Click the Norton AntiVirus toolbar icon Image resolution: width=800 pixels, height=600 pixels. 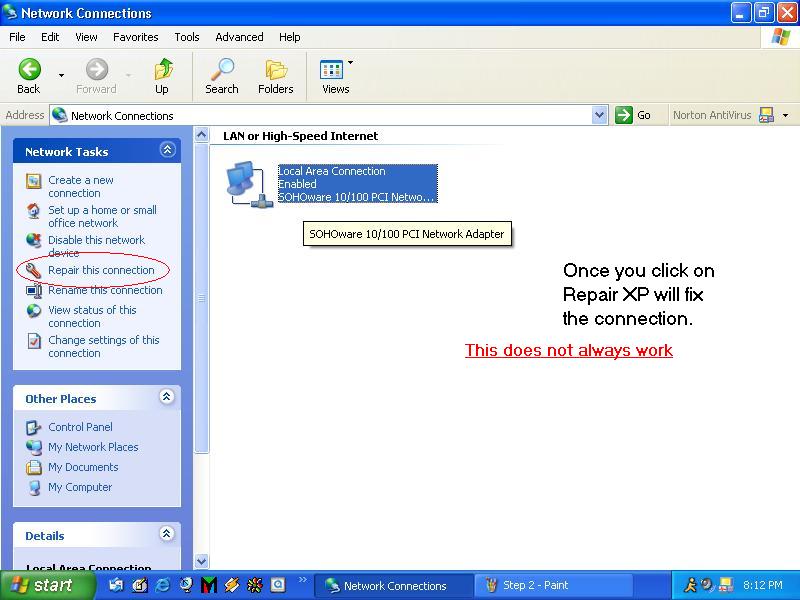point(766,115)
